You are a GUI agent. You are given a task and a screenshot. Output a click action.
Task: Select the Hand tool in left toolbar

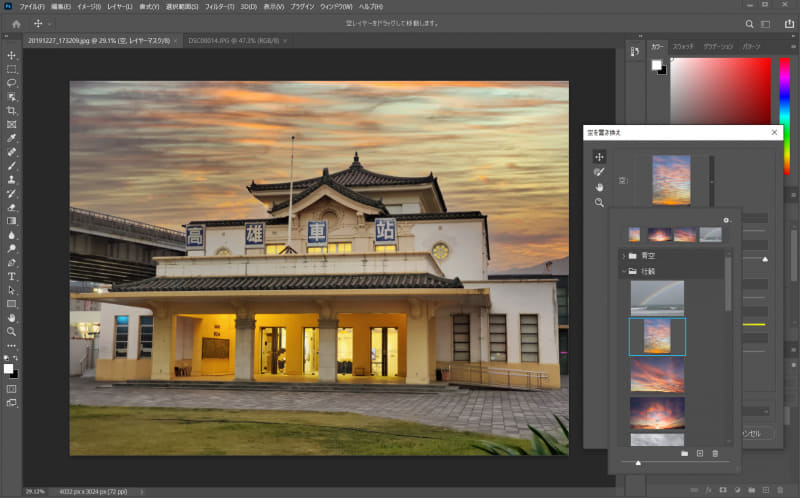pos(11,317)
